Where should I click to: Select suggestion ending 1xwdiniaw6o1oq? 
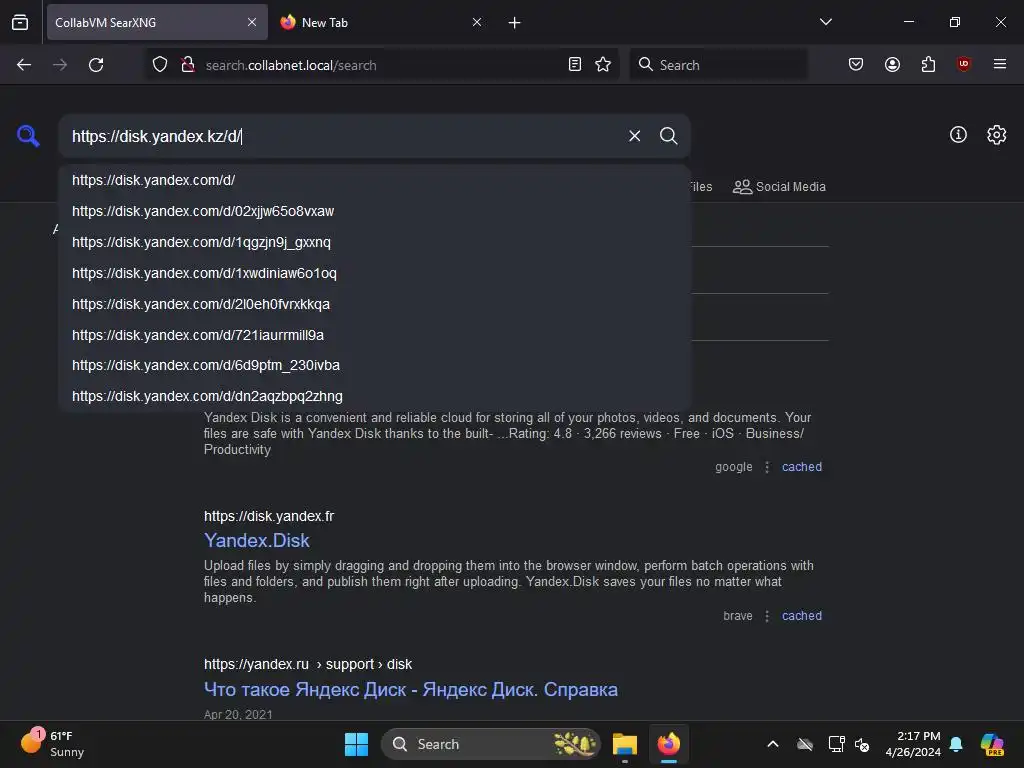(374, 273)
